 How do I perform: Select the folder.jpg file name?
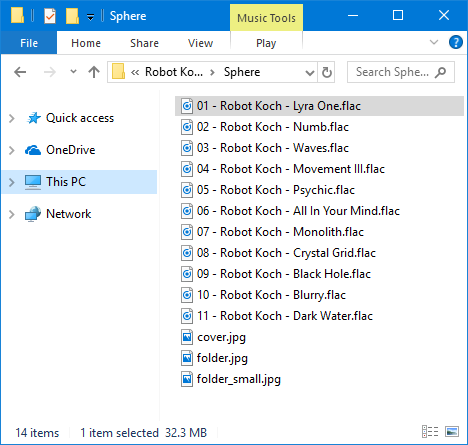[x=222, y=358]
